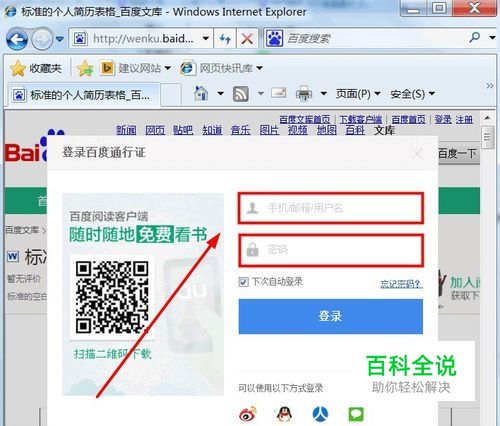Click the QR code image
Image resolution: width=500 pixels, height=426 pixels.
point(112,297)
